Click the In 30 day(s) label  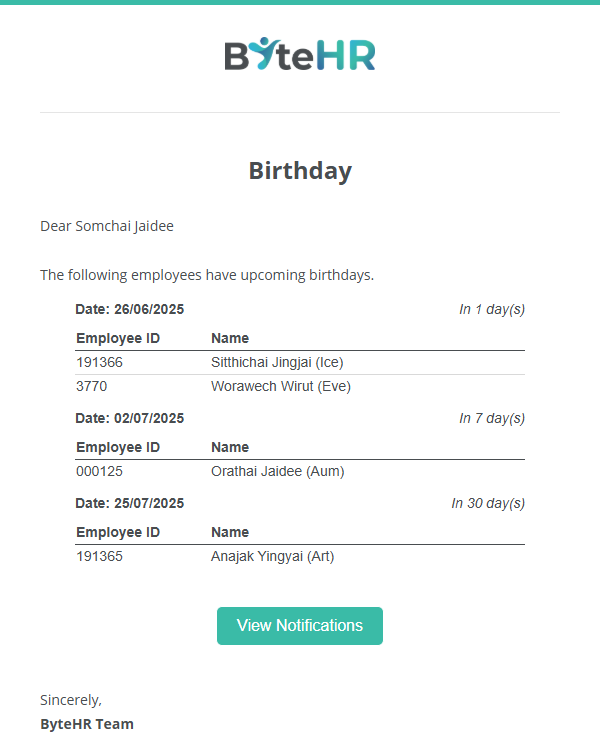tap(488, 503)
